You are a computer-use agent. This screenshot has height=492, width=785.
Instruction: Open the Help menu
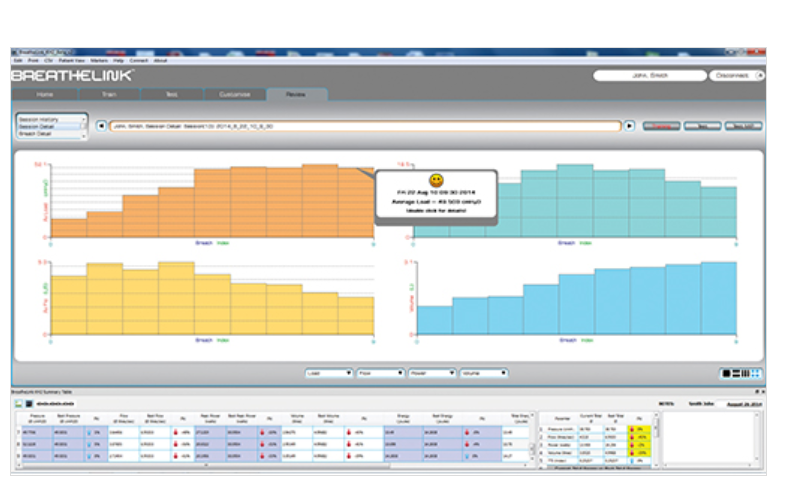118,60
